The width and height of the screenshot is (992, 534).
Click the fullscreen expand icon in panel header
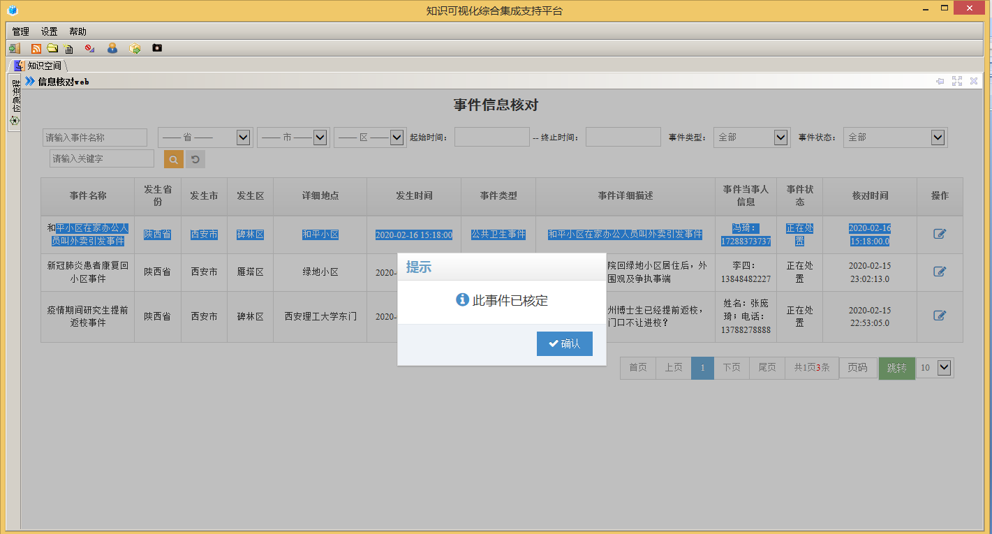tap(957, 81)
